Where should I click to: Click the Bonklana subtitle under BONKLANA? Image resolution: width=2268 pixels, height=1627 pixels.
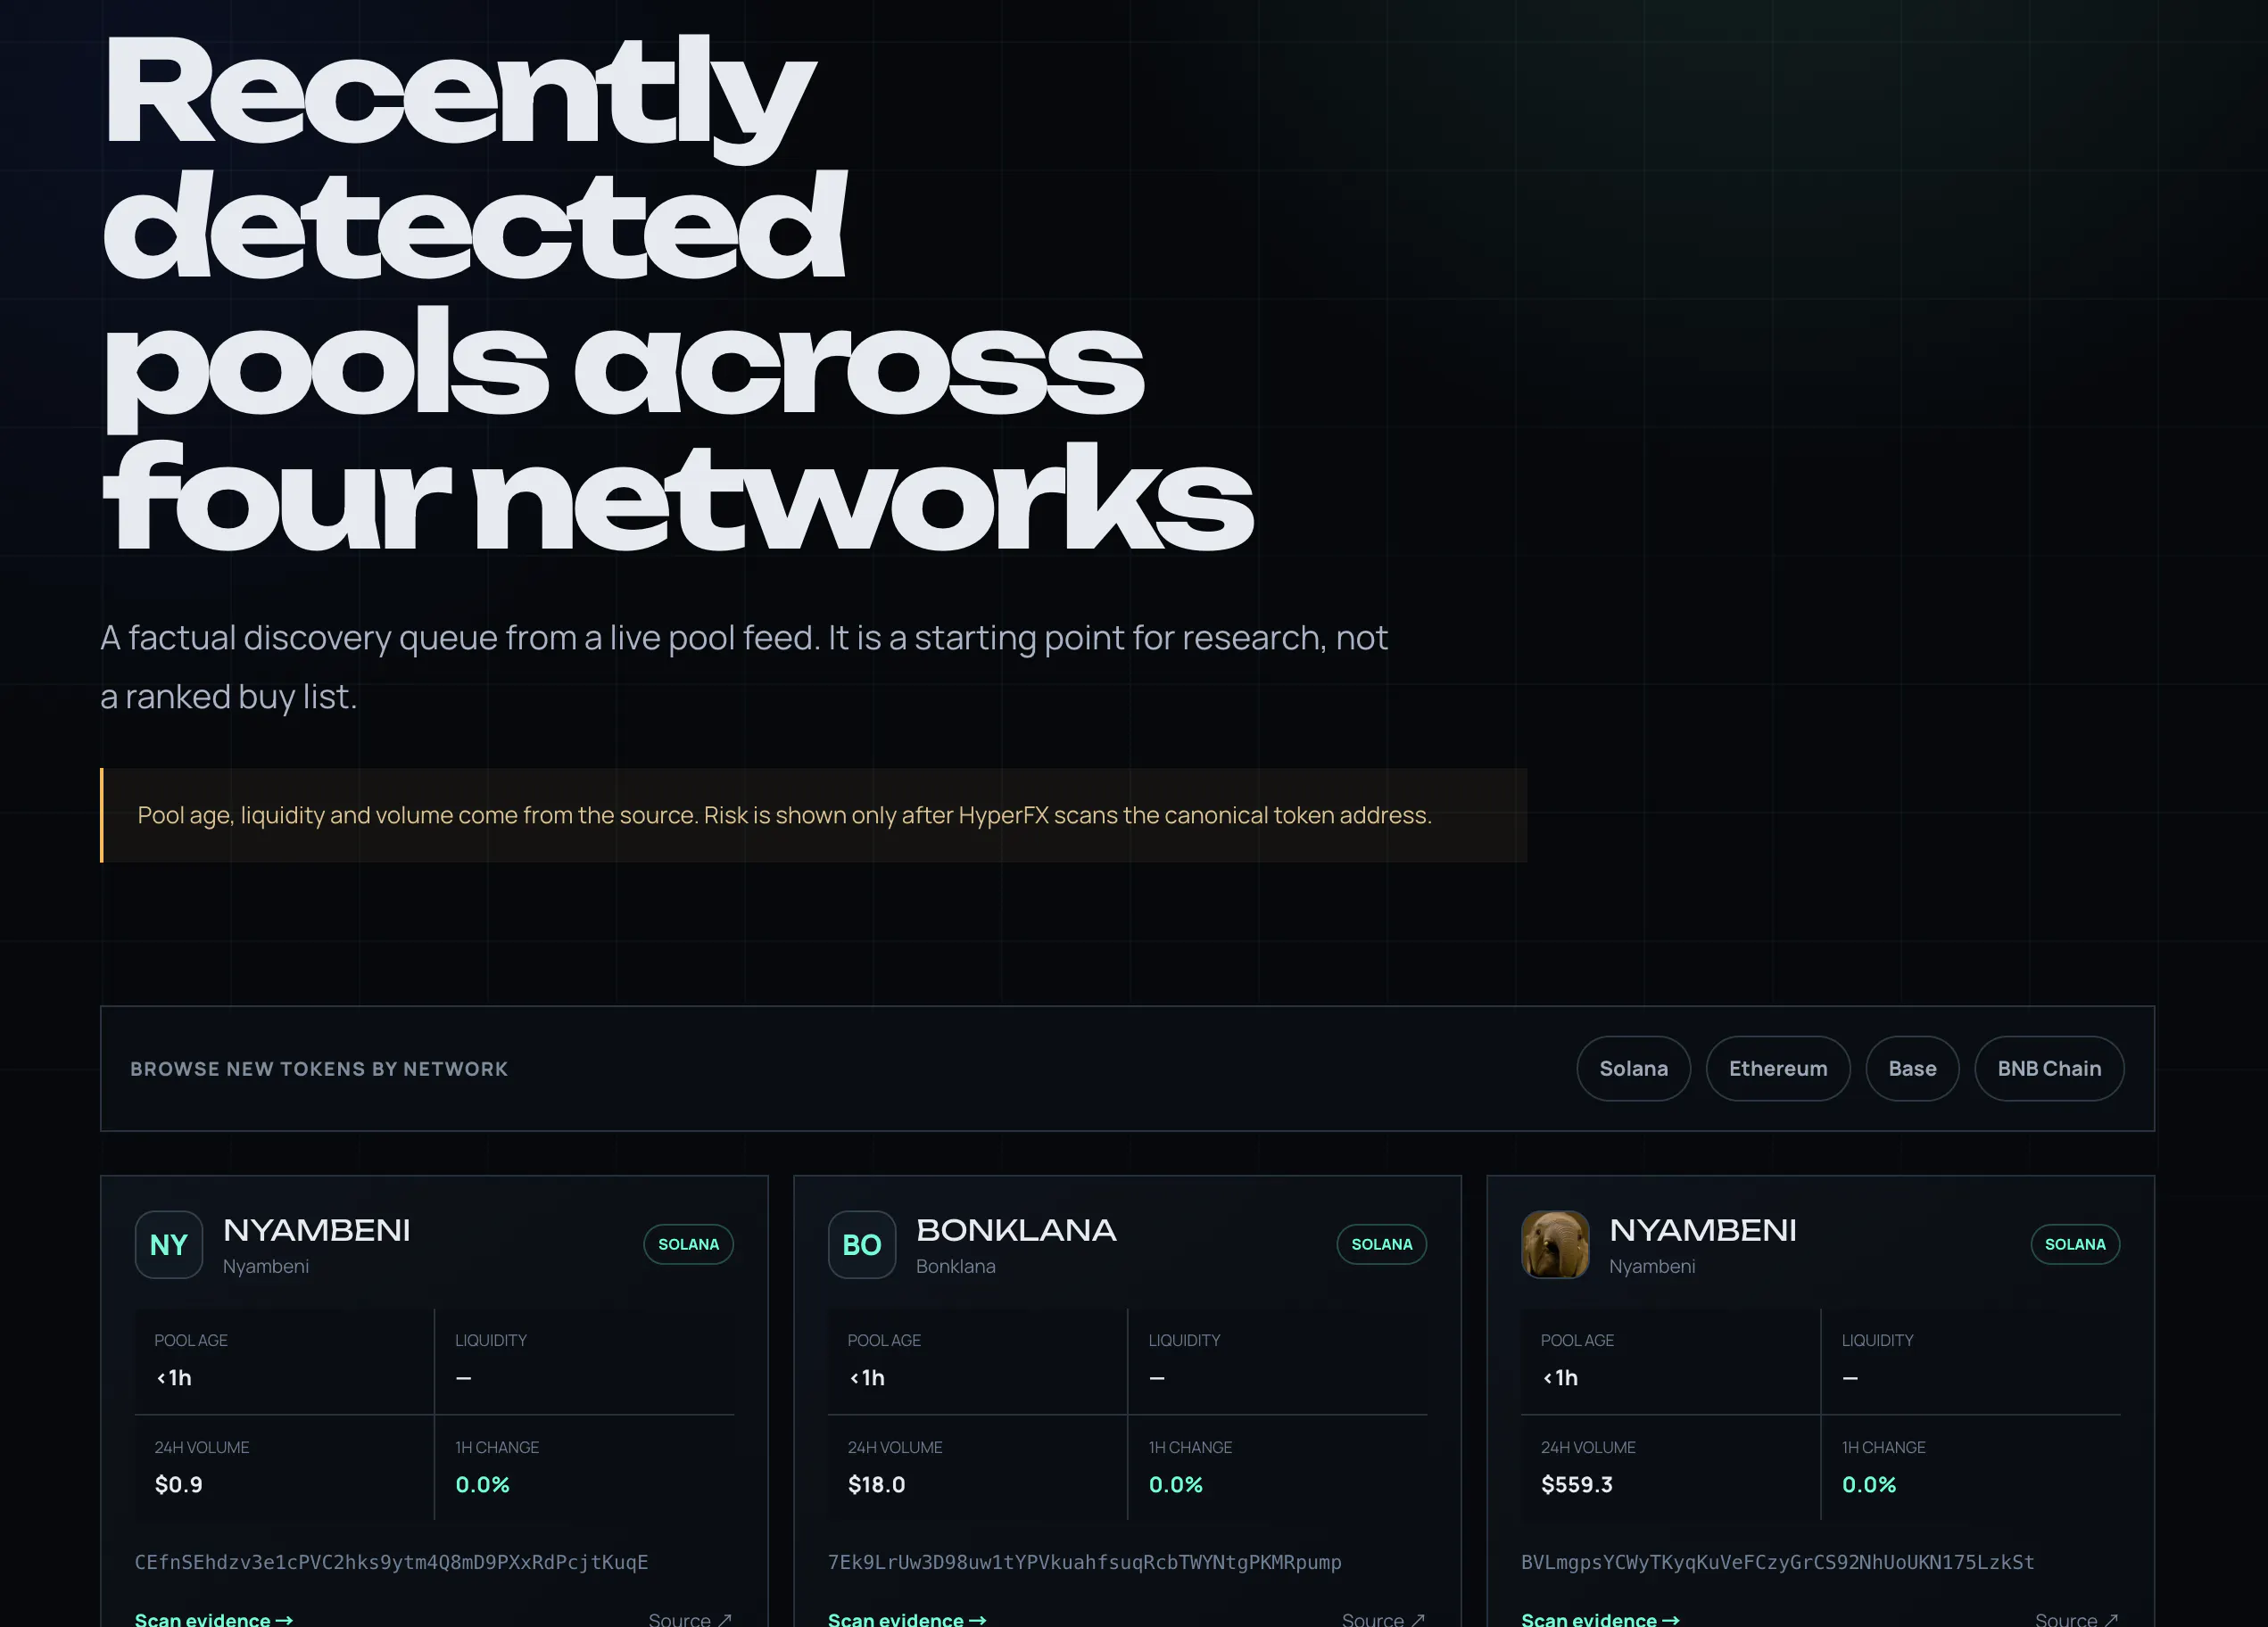click(955, 1266)
